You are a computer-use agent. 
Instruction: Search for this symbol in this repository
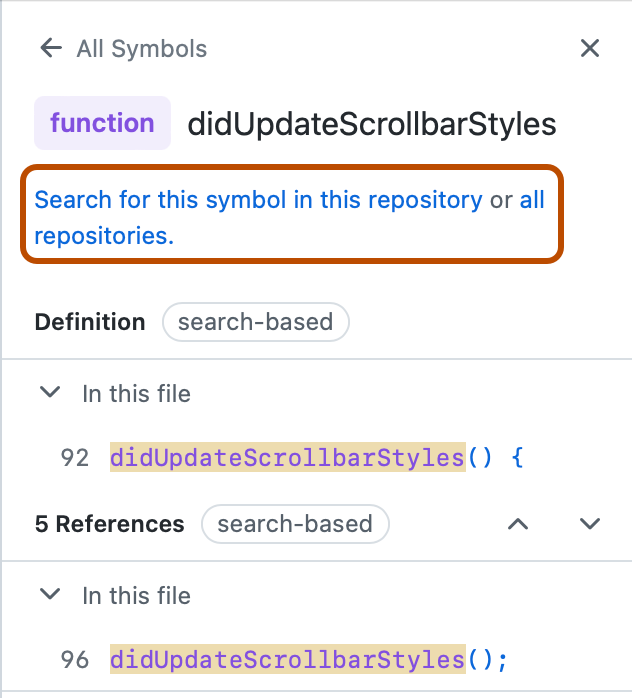(258, 200)
